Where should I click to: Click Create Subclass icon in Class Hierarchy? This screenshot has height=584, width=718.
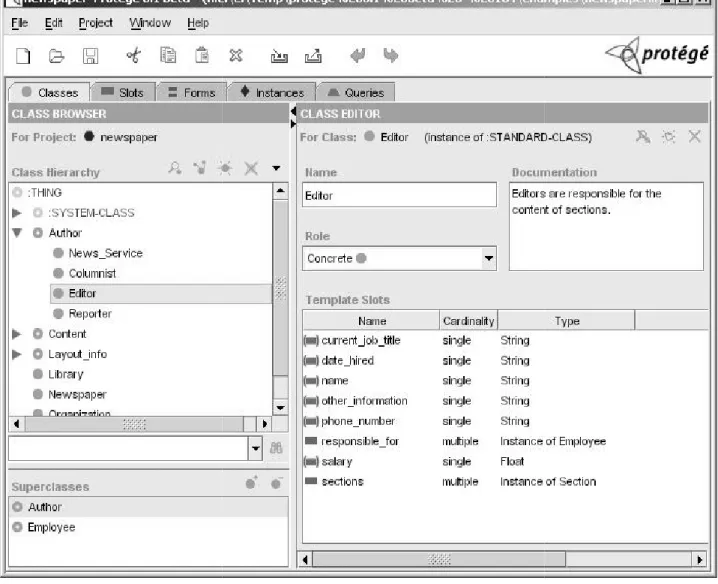200,168
